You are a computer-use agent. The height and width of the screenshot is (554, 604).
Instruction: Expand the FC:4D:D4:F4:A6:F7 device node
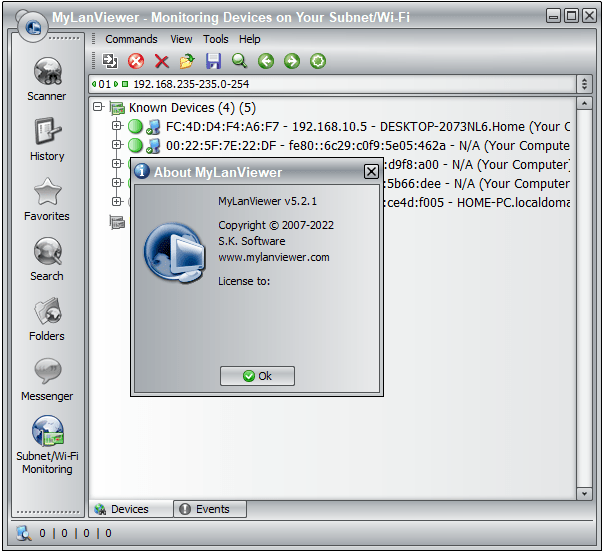pos(116,126)
